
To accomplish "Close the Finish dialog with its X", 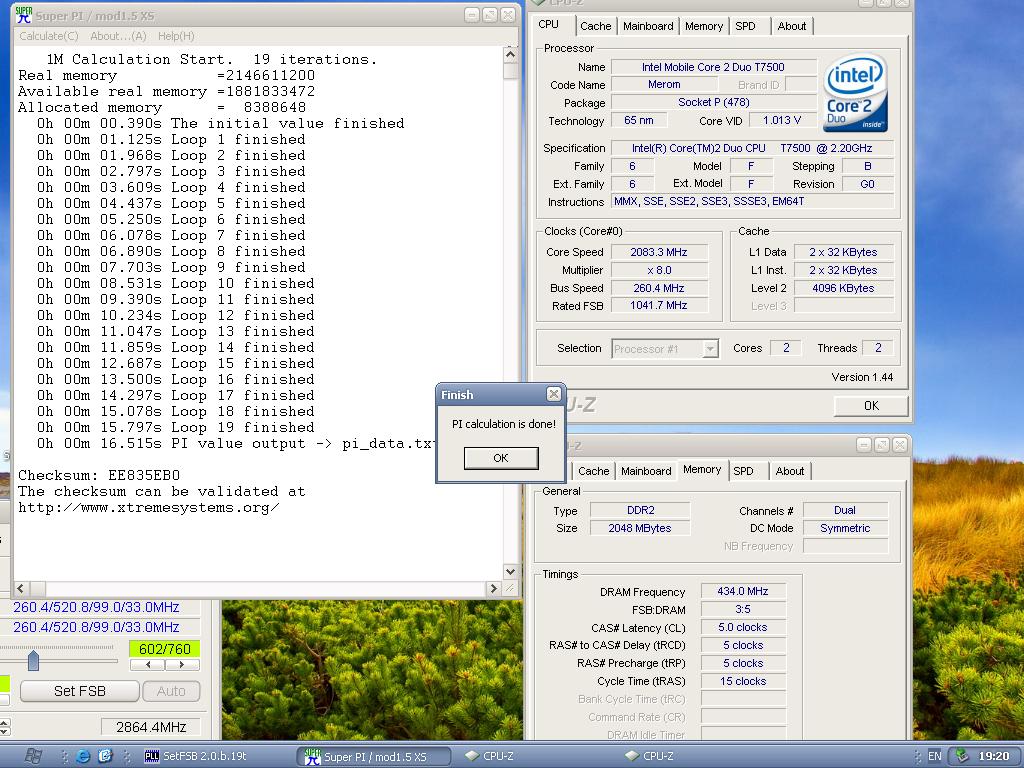I will (x=553, y=394).
